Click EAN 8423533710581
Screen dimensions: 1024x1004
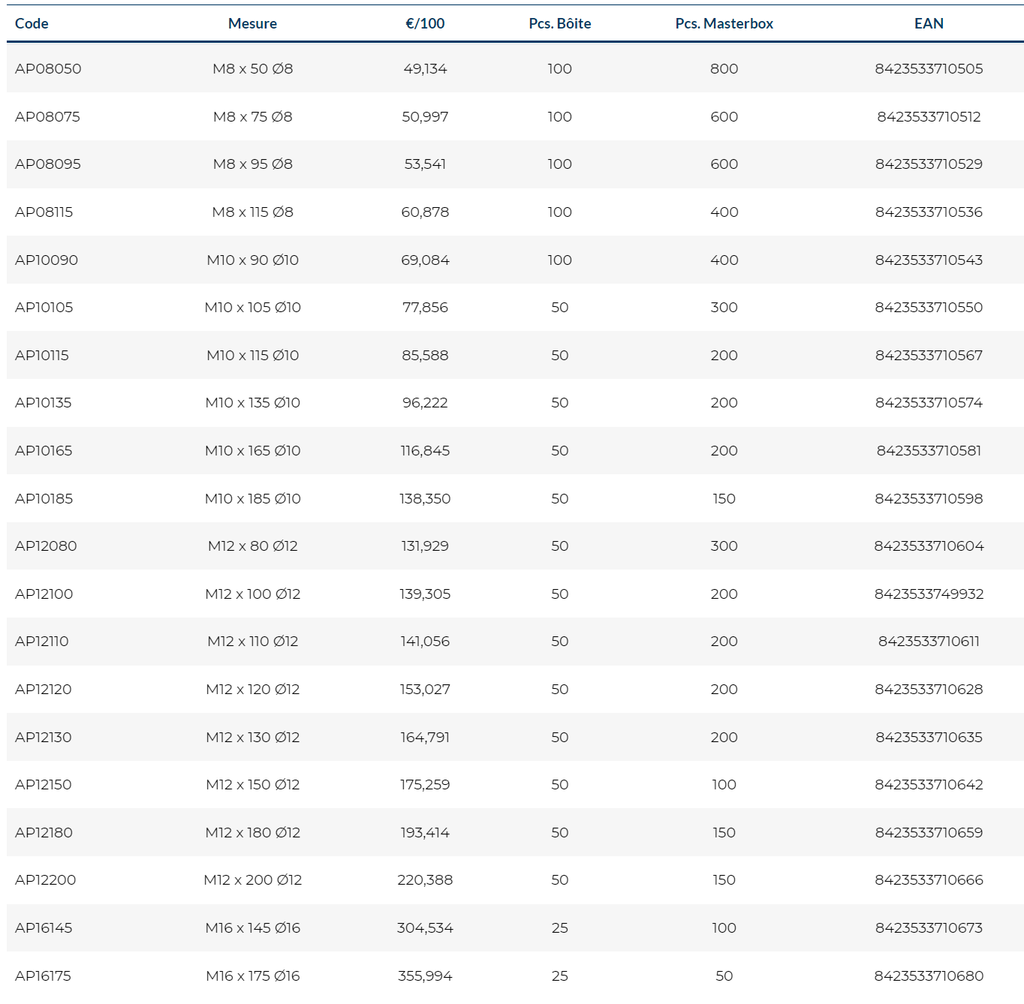point(929,451)
